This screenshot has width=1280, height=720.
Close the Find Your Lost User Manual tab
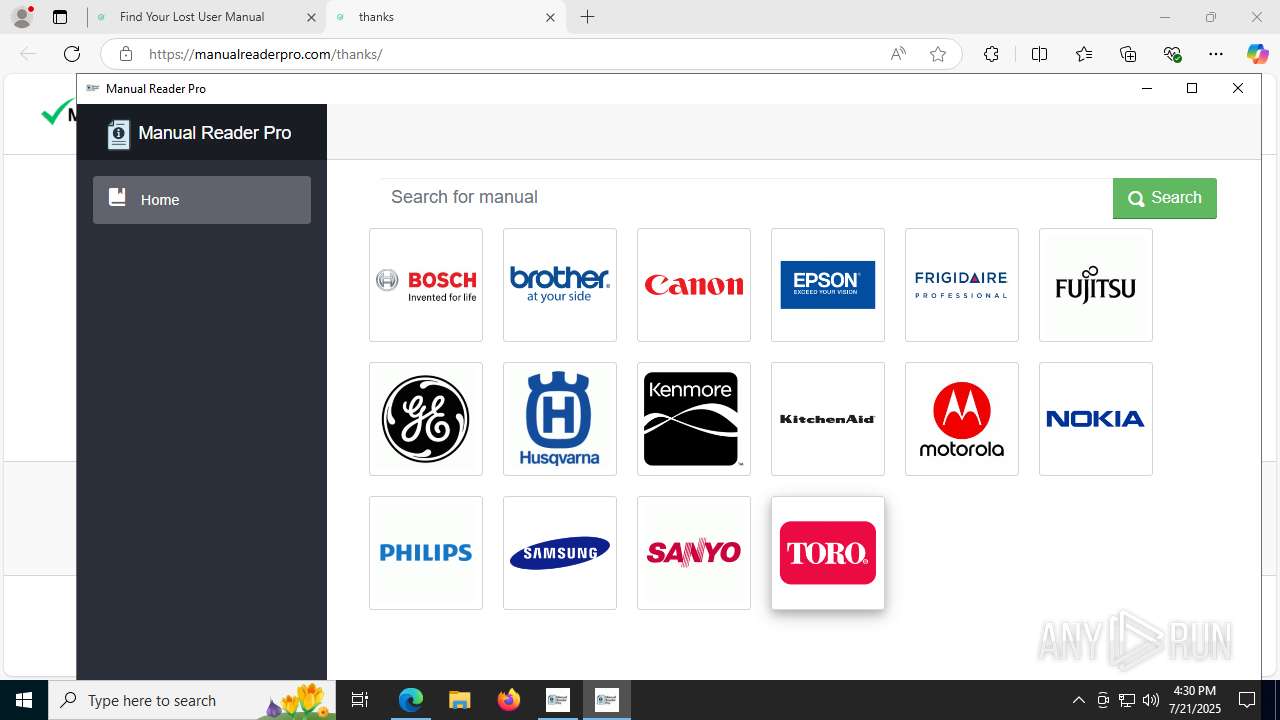[x=311, y=17]
